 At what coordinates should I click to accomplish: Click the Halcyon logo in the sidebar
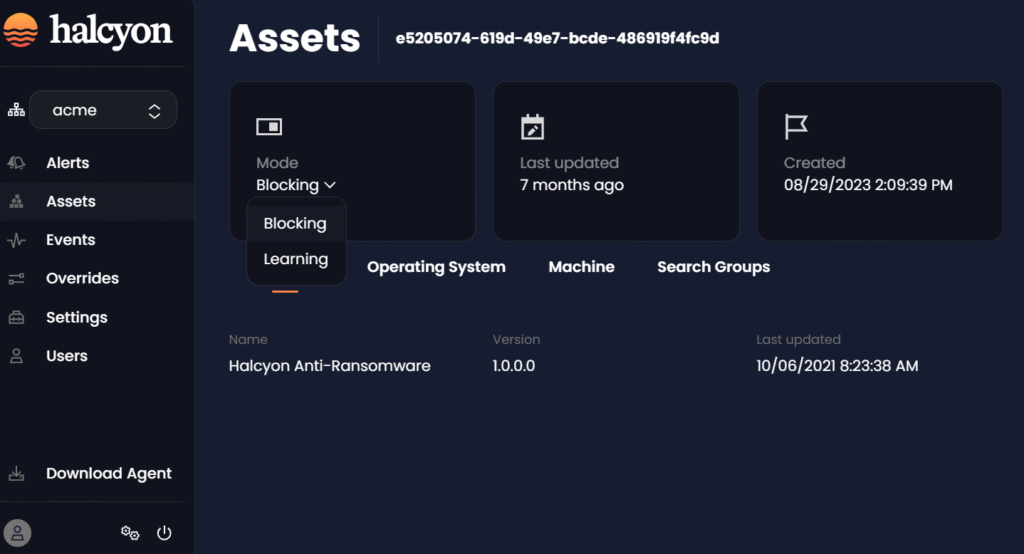(x=88, y=31)
